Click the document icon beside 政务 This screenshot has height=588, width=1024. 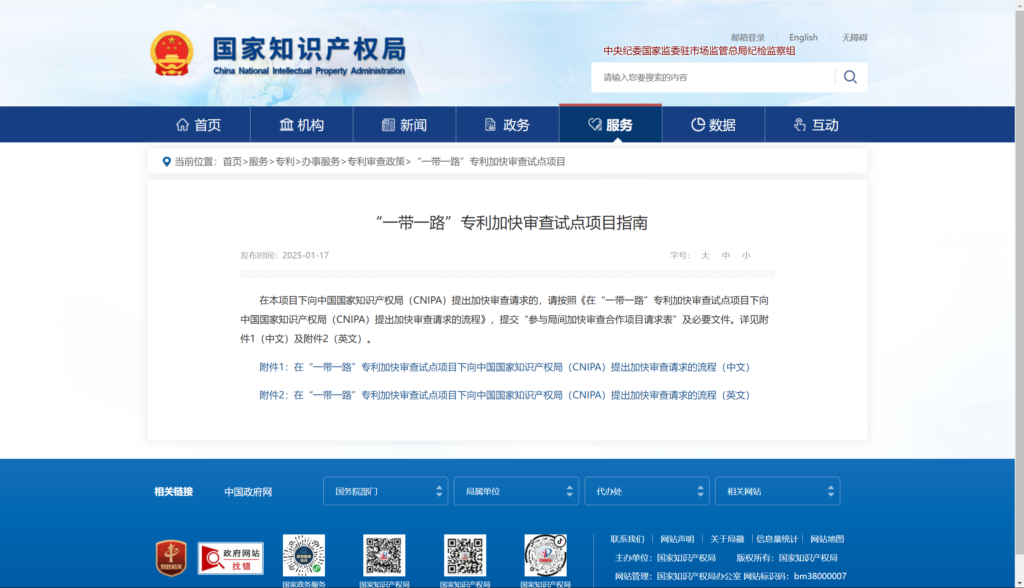tap(490, 125)
